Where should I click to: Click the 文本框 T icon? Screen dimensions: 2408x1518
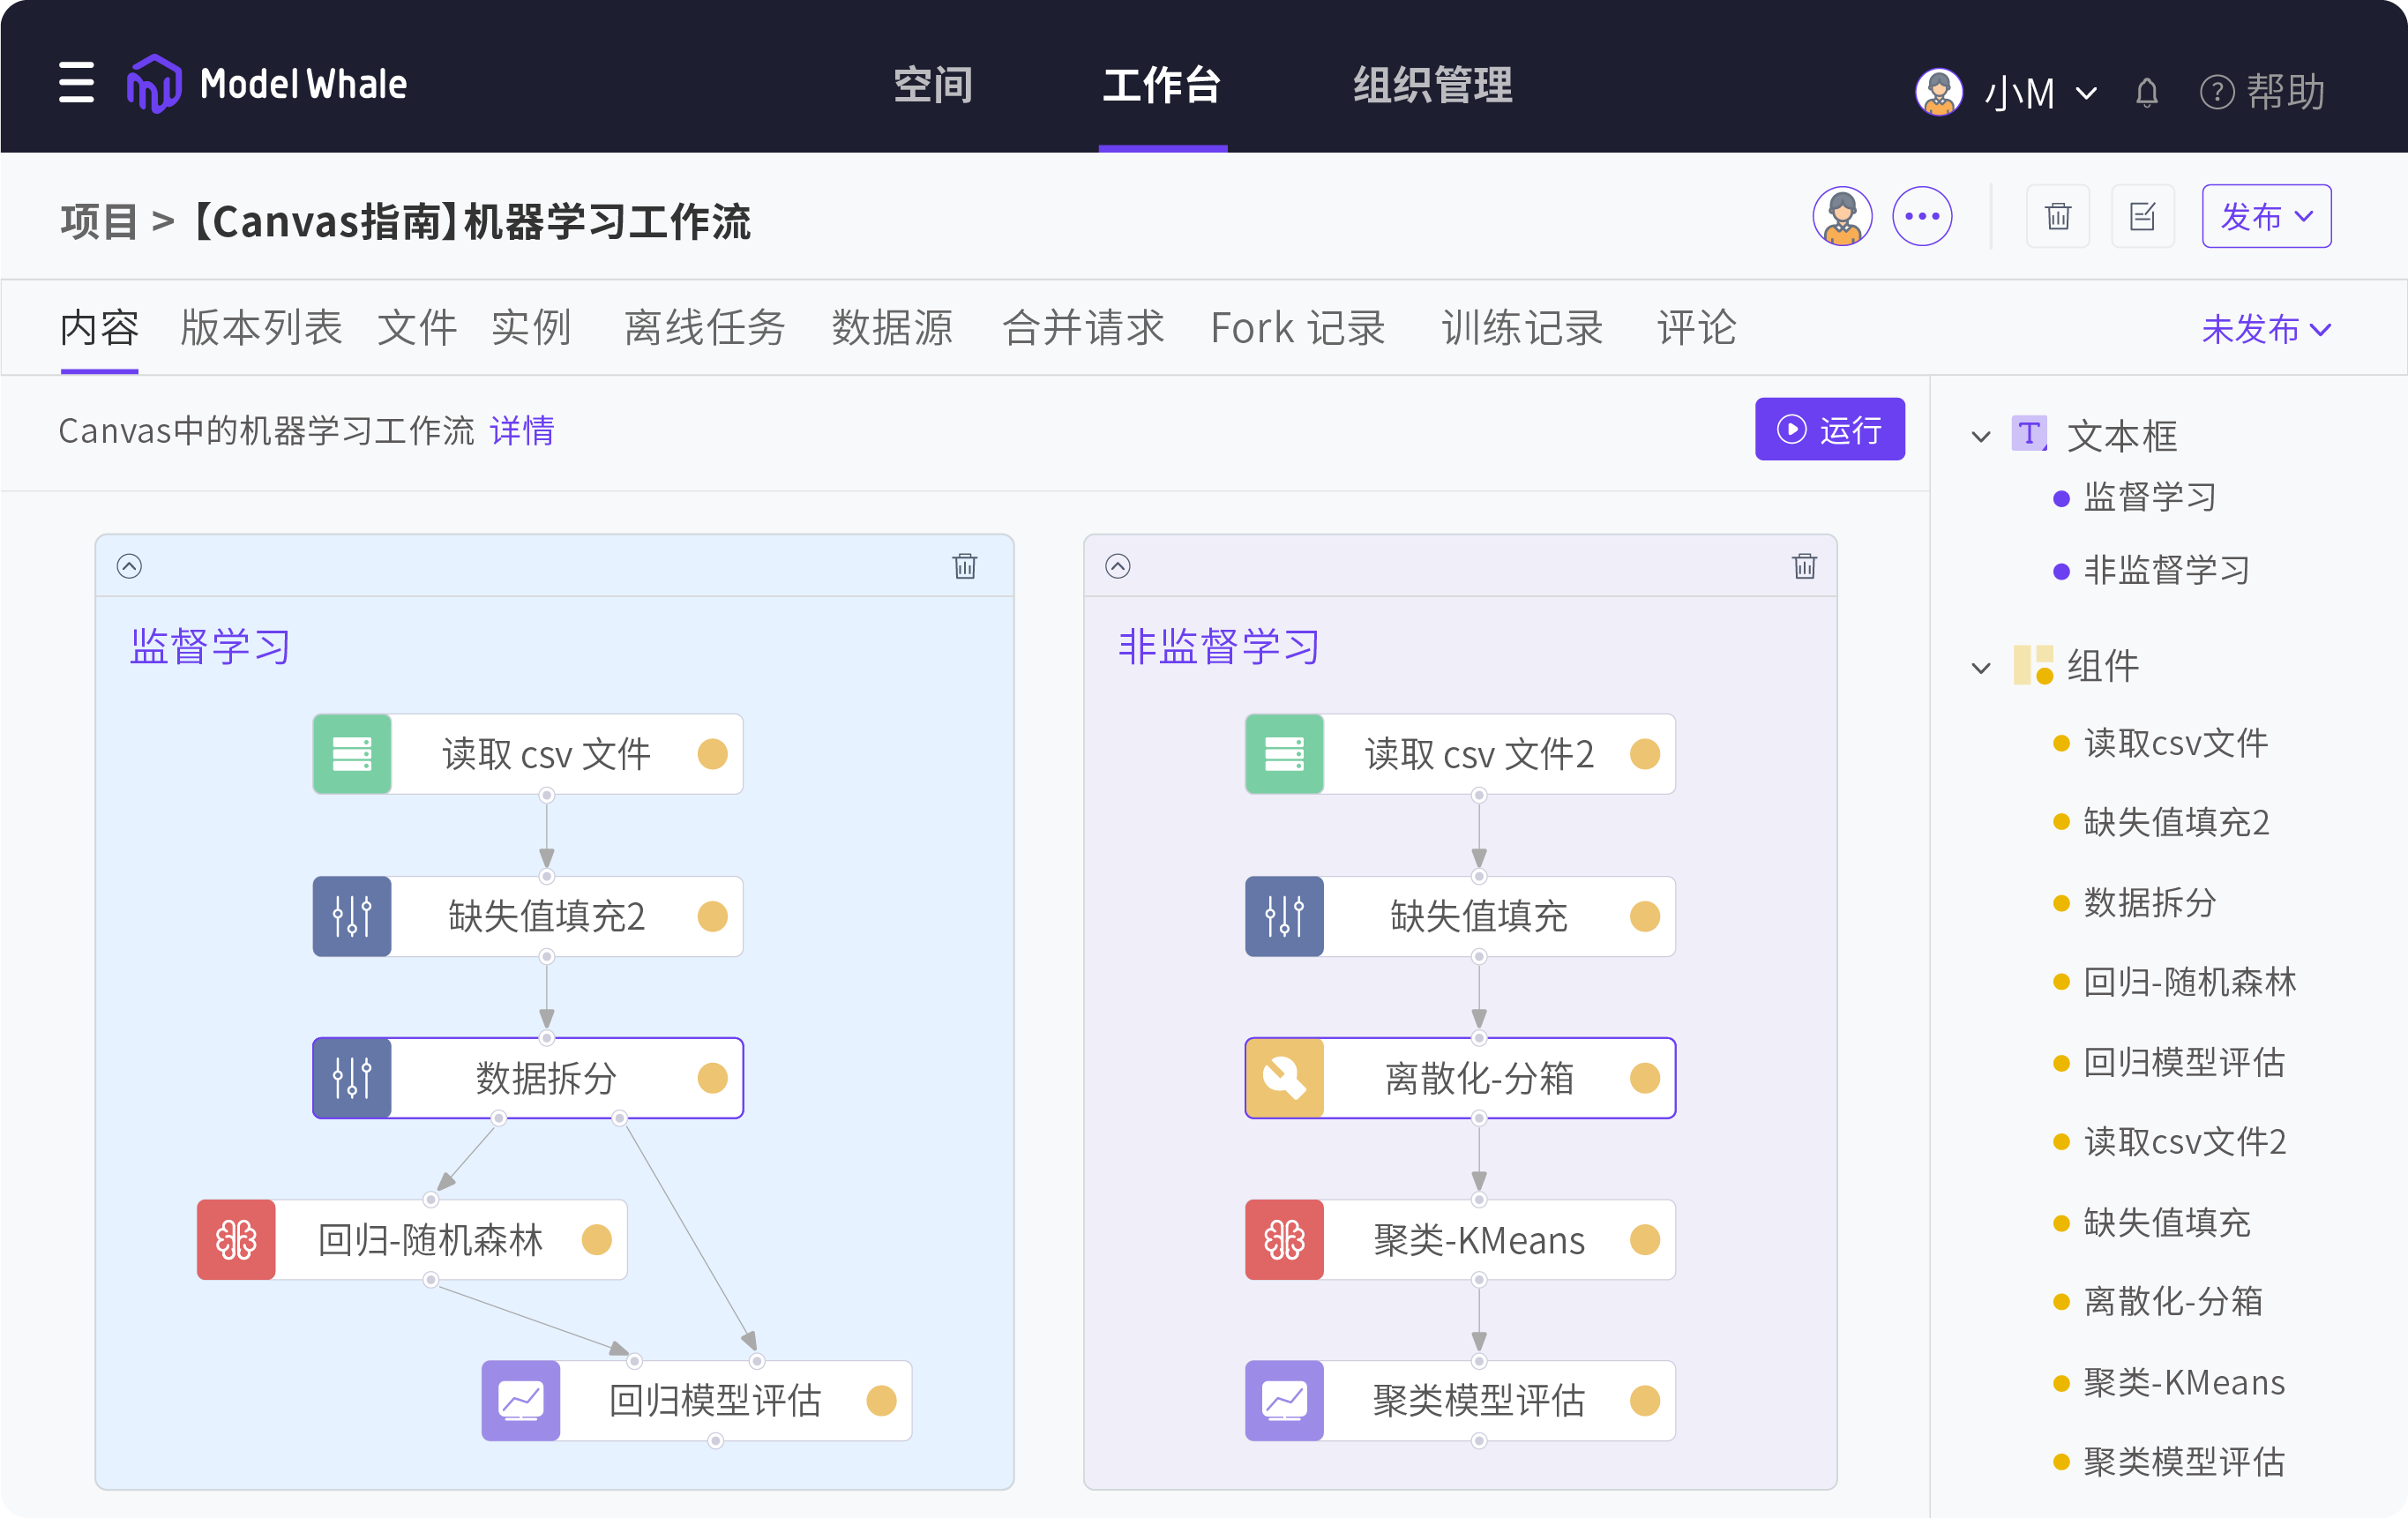2030,434
